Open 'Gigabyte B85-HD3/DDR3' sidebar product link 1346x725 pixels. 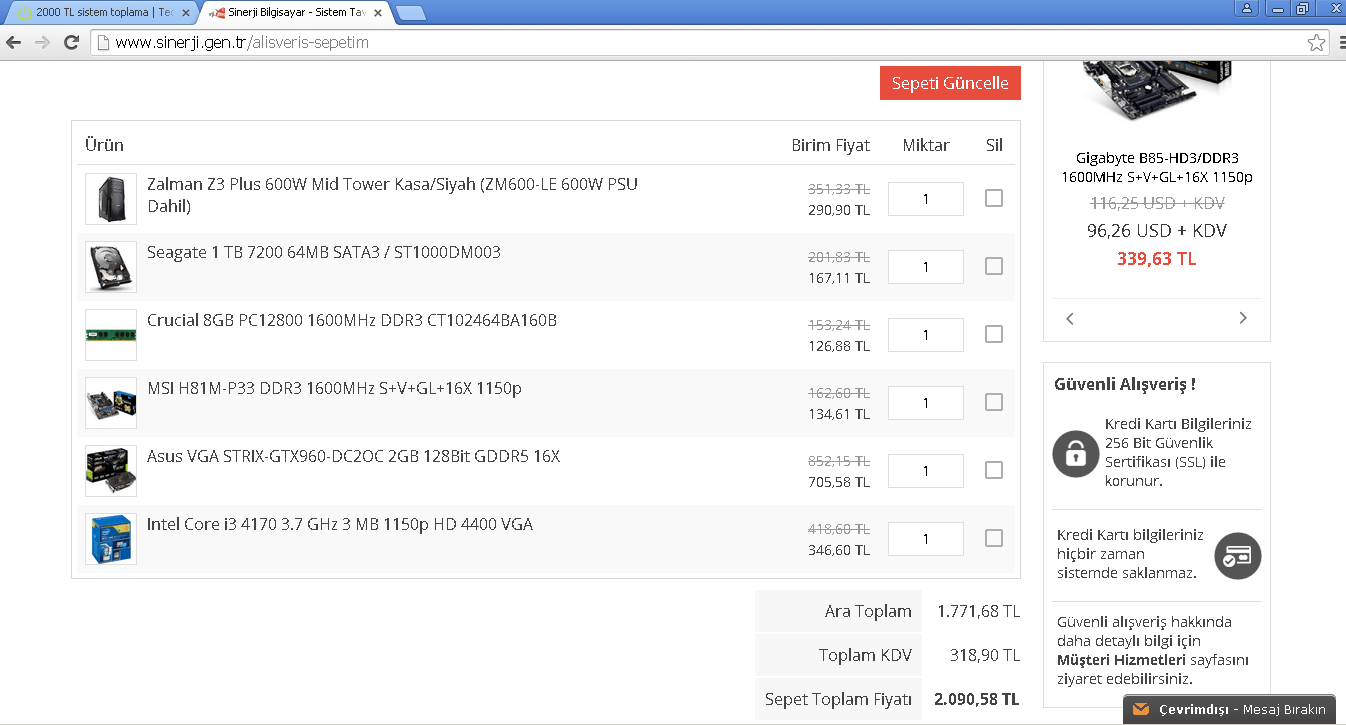1157,167
